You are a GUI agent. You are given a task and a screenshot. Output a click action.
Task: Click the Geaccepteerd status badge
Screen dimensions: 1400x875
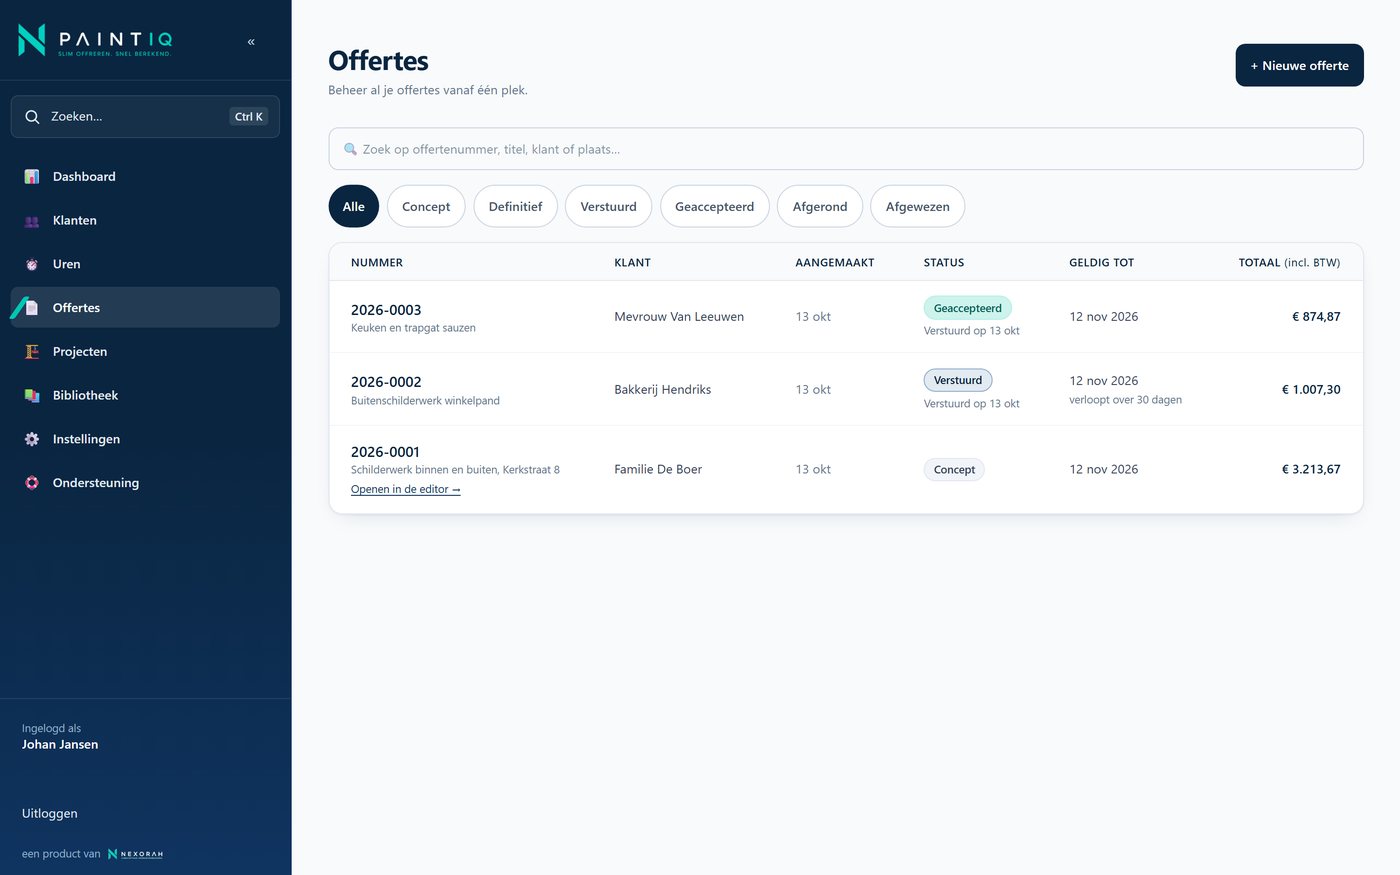pyautogui.click(x=968, y=308)
